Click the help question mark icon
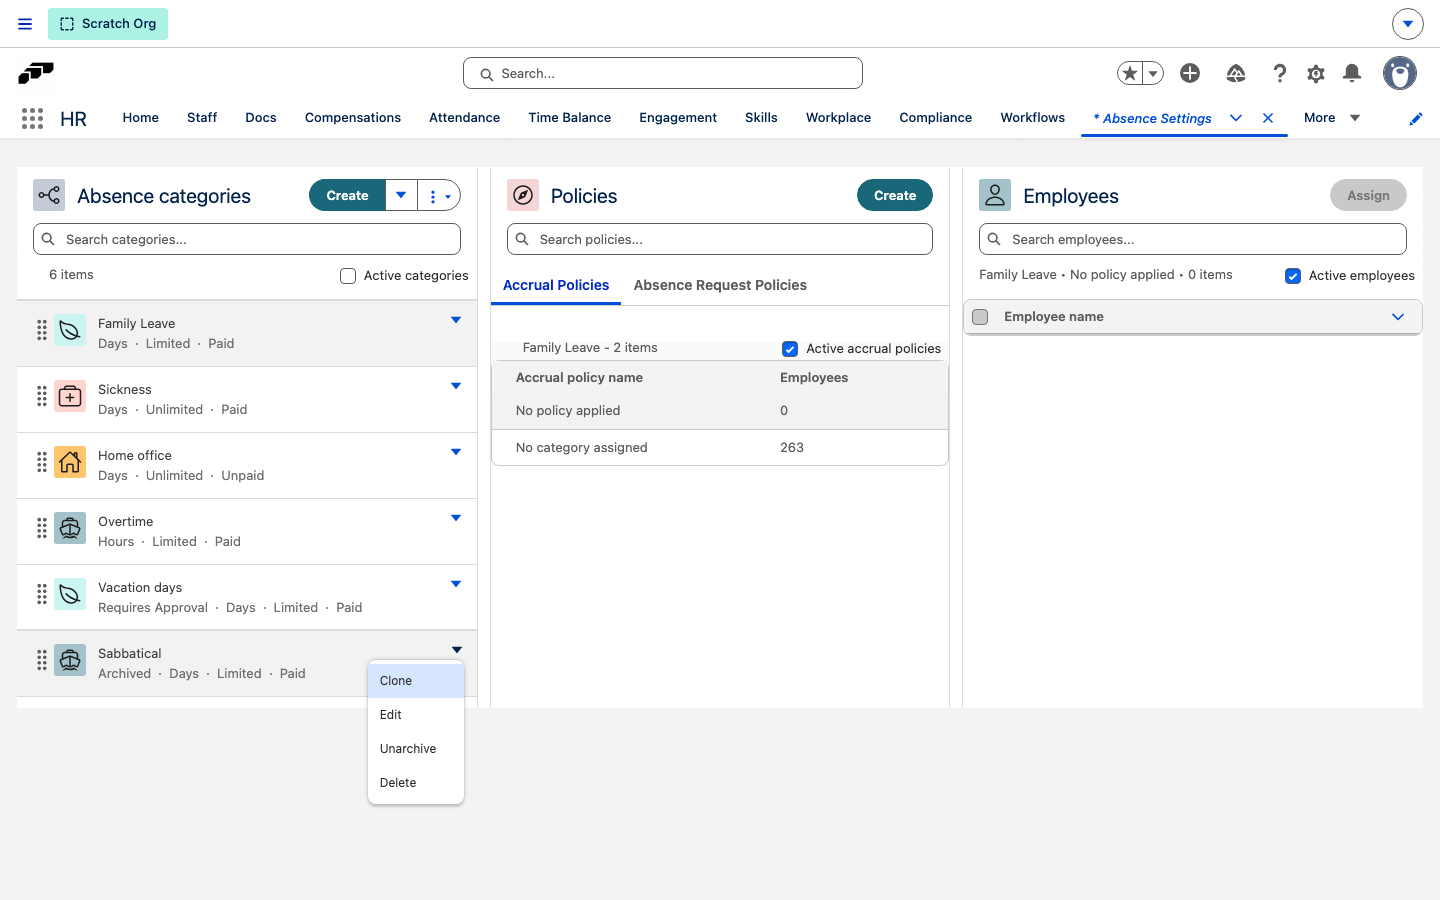 coord(1280,73)
